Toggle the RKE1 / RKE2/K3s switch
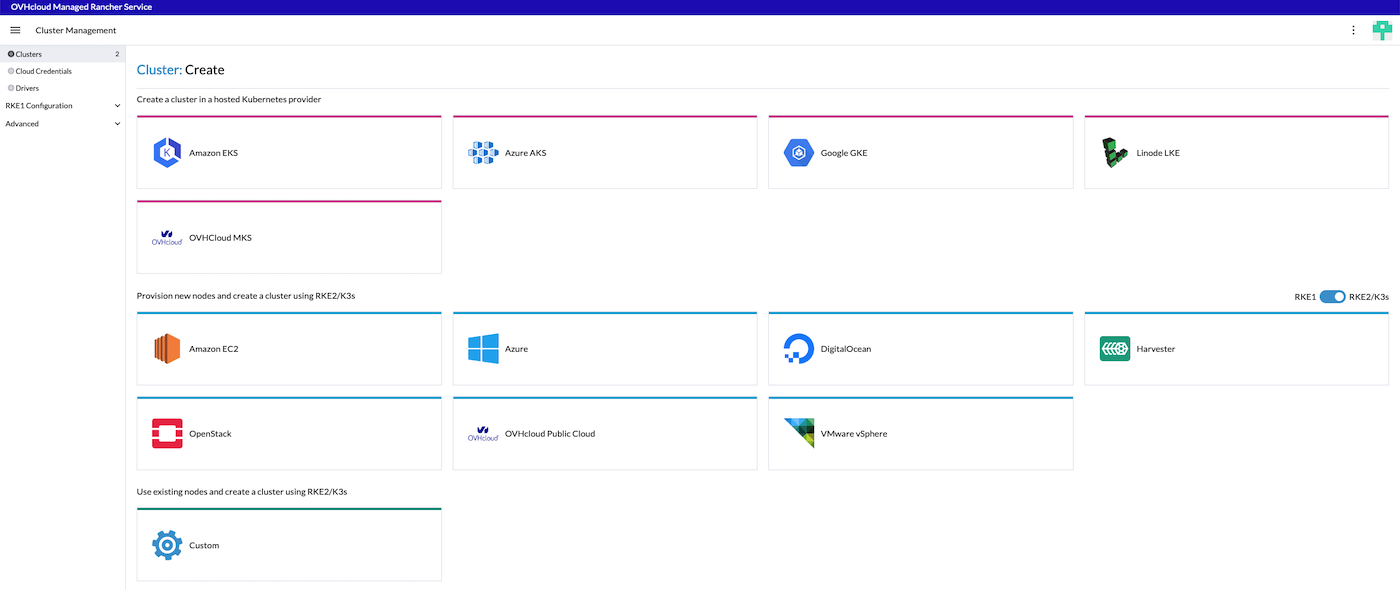The image size is (1400, 590). [x=1332, y=297]
